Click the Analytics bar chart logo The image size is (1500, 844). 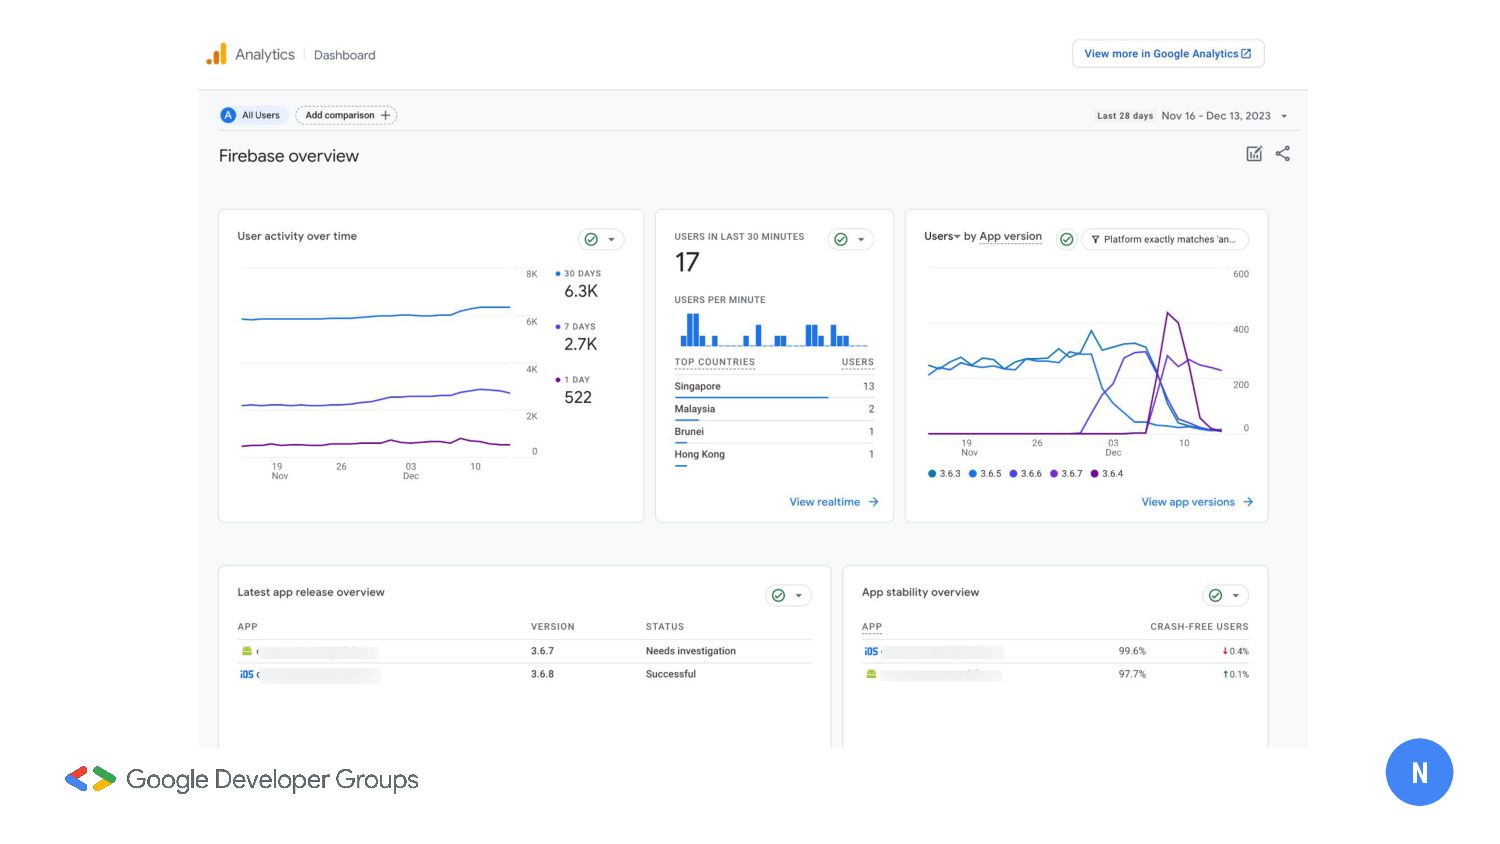pos(216,54)
